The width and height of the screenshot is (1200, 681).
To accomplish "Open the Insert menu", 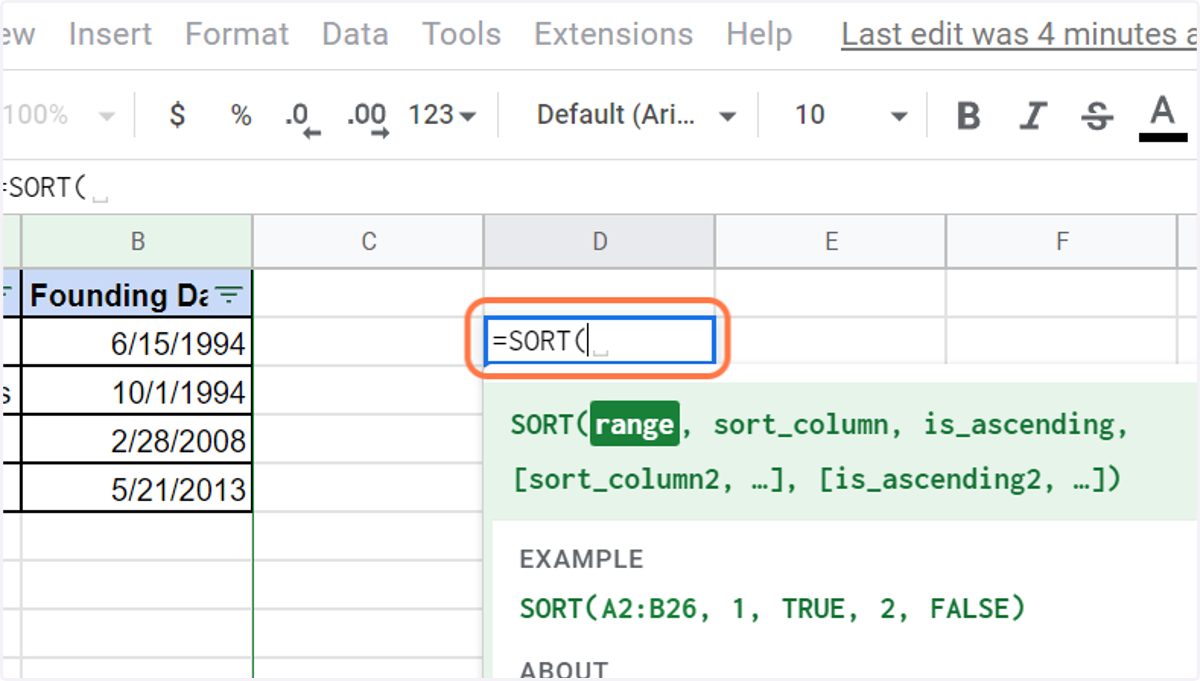I will pyautogui.click(x=110, y=34).
